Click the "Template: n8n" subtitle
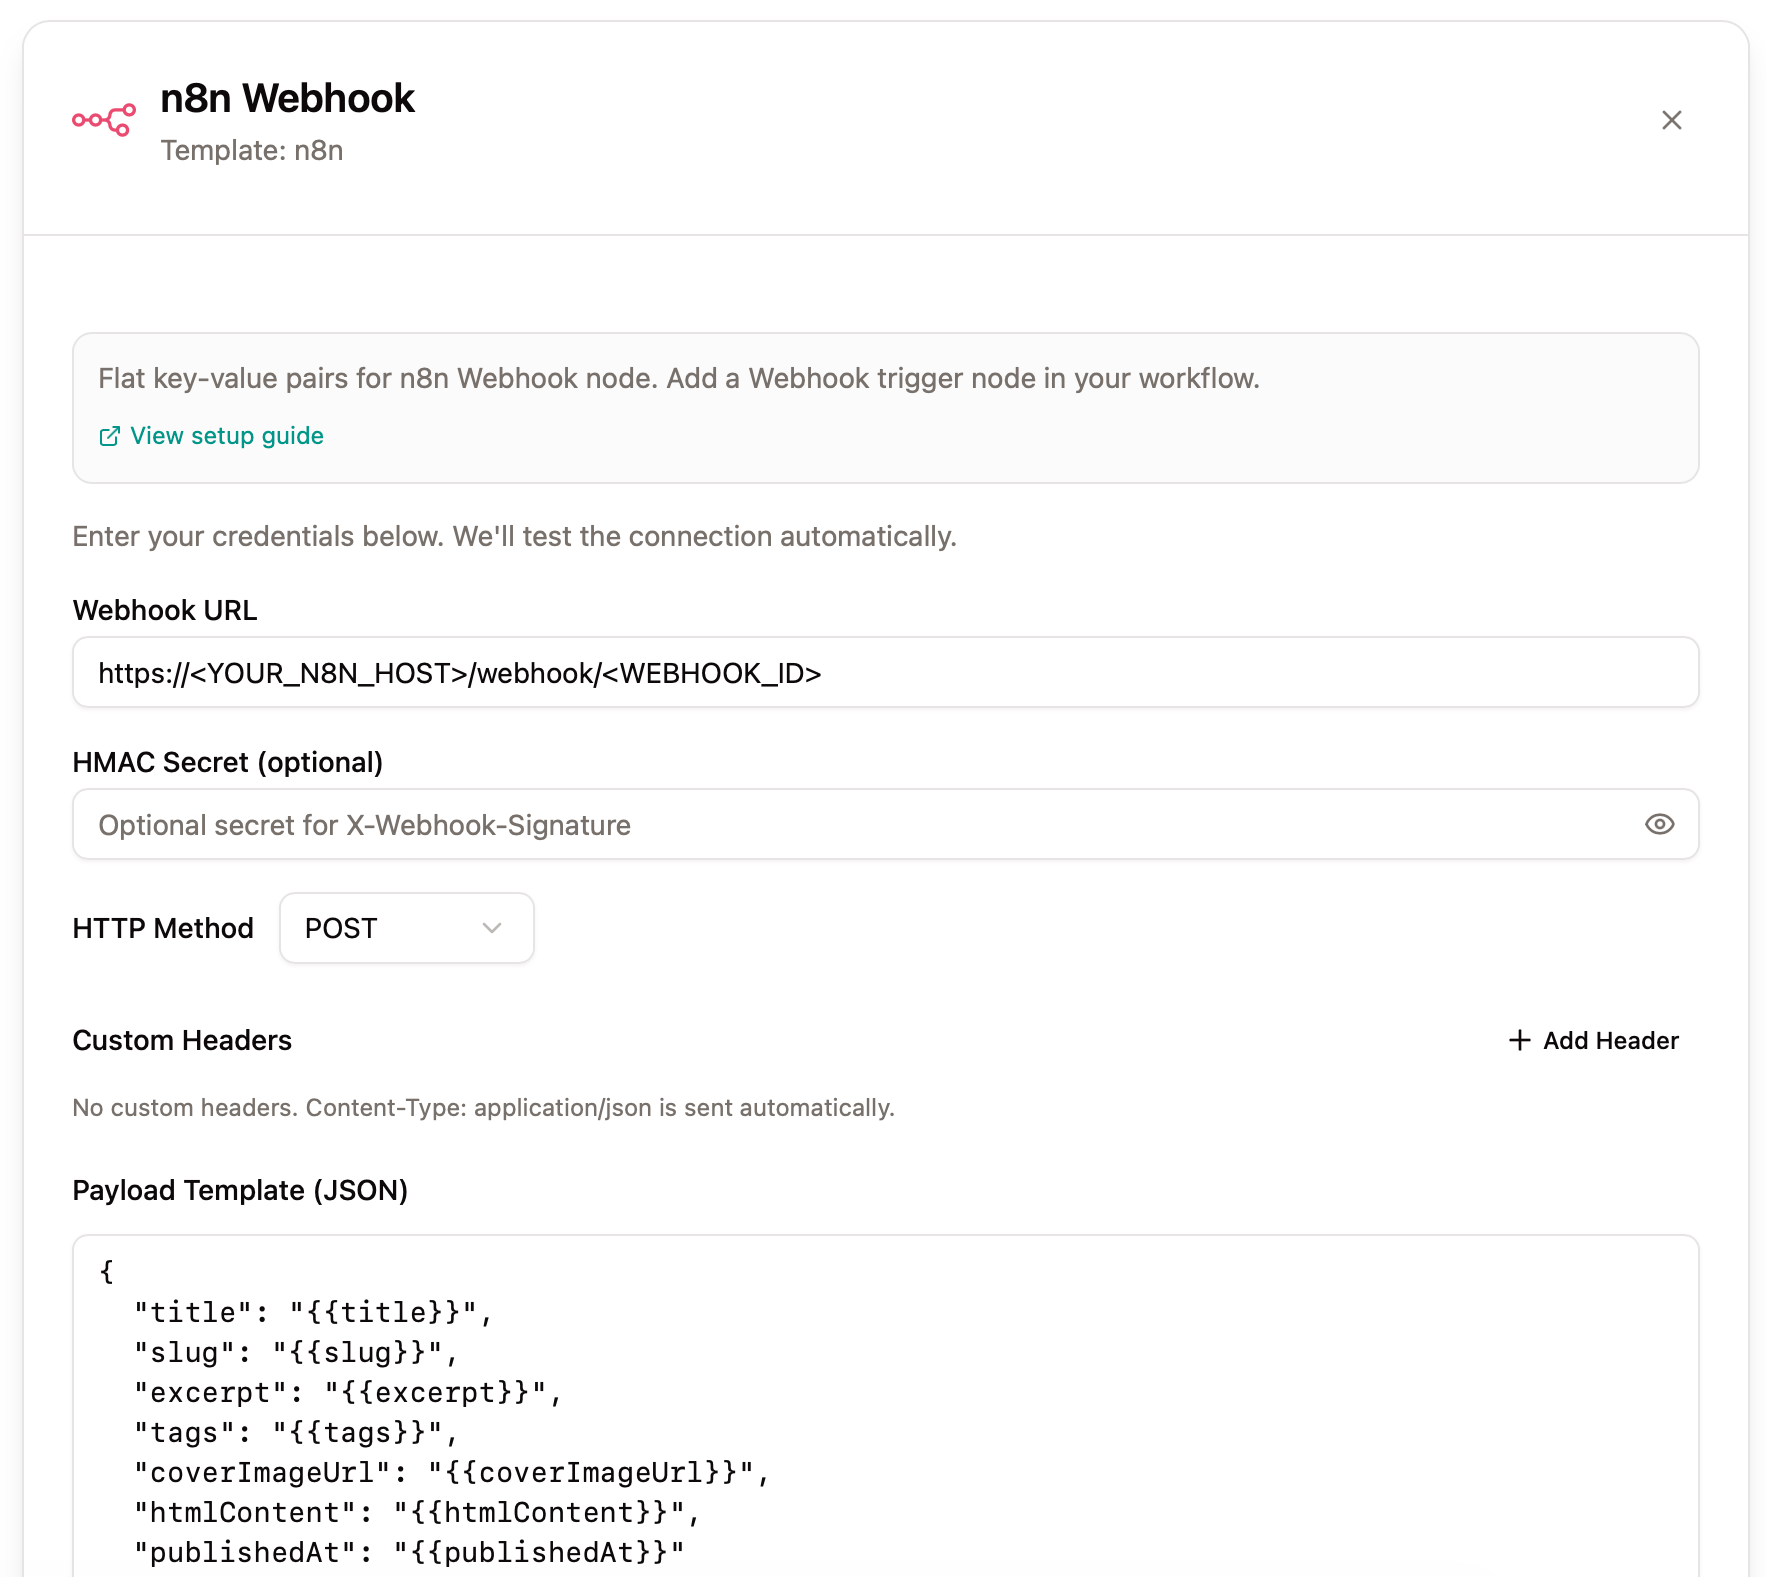1766x1577 pixels. (x=252, y=151)
